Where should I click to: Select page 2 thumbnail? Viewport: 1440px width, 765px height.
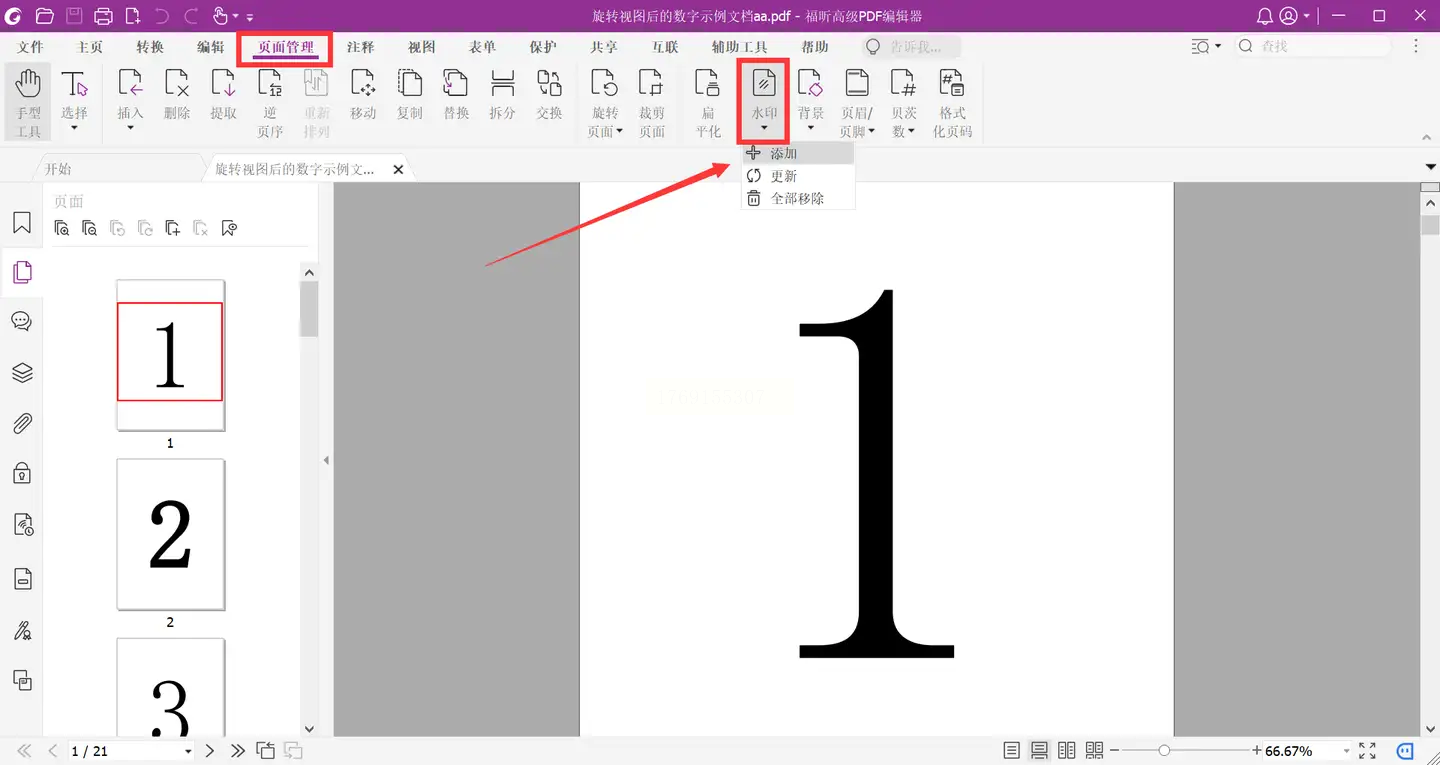(170, 534)
